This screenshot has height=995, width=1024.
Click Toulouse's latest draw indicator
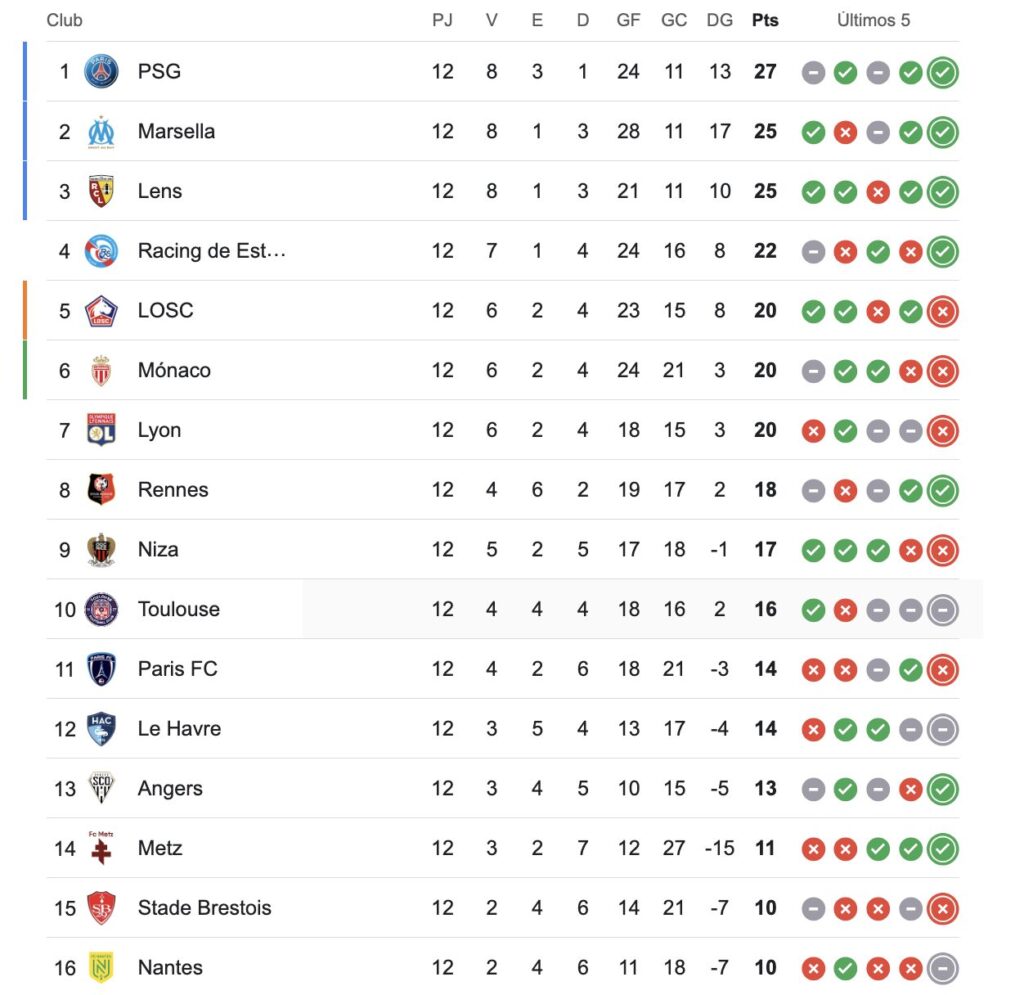[x=942, y=609]
